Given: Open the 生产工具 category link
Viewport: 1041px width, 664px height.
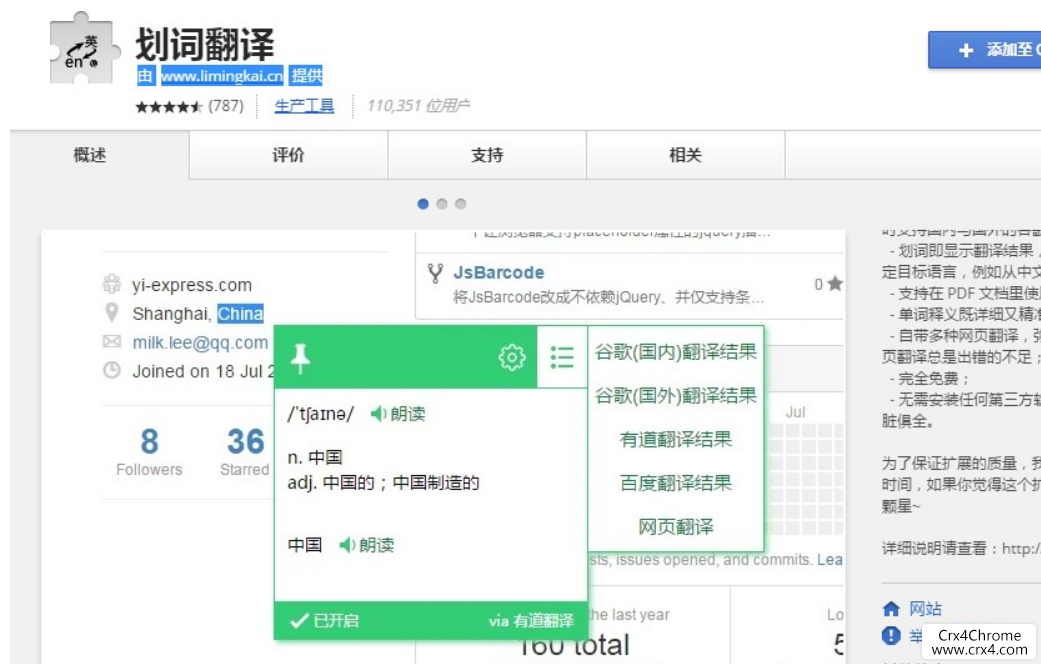Looking at the screenshot, I should pyautogui.click(x=304, y=106).
